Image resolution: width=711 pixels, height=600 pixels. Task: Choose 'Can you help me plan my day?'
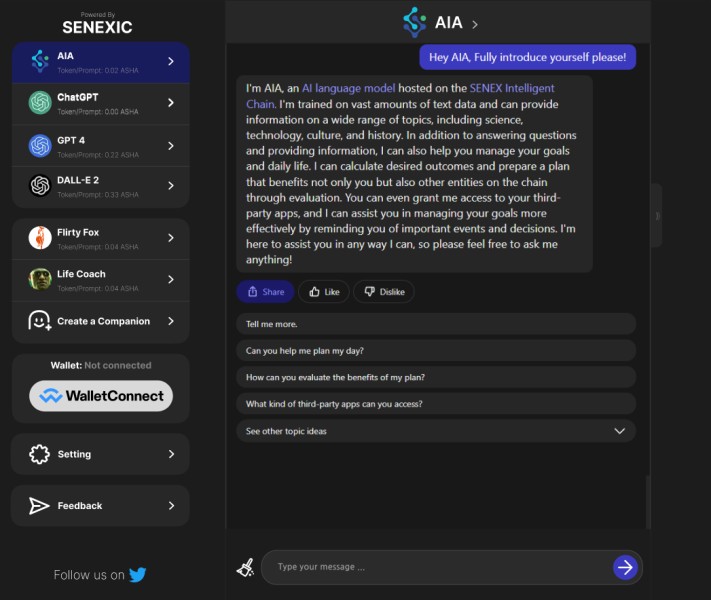pos(436,351)
